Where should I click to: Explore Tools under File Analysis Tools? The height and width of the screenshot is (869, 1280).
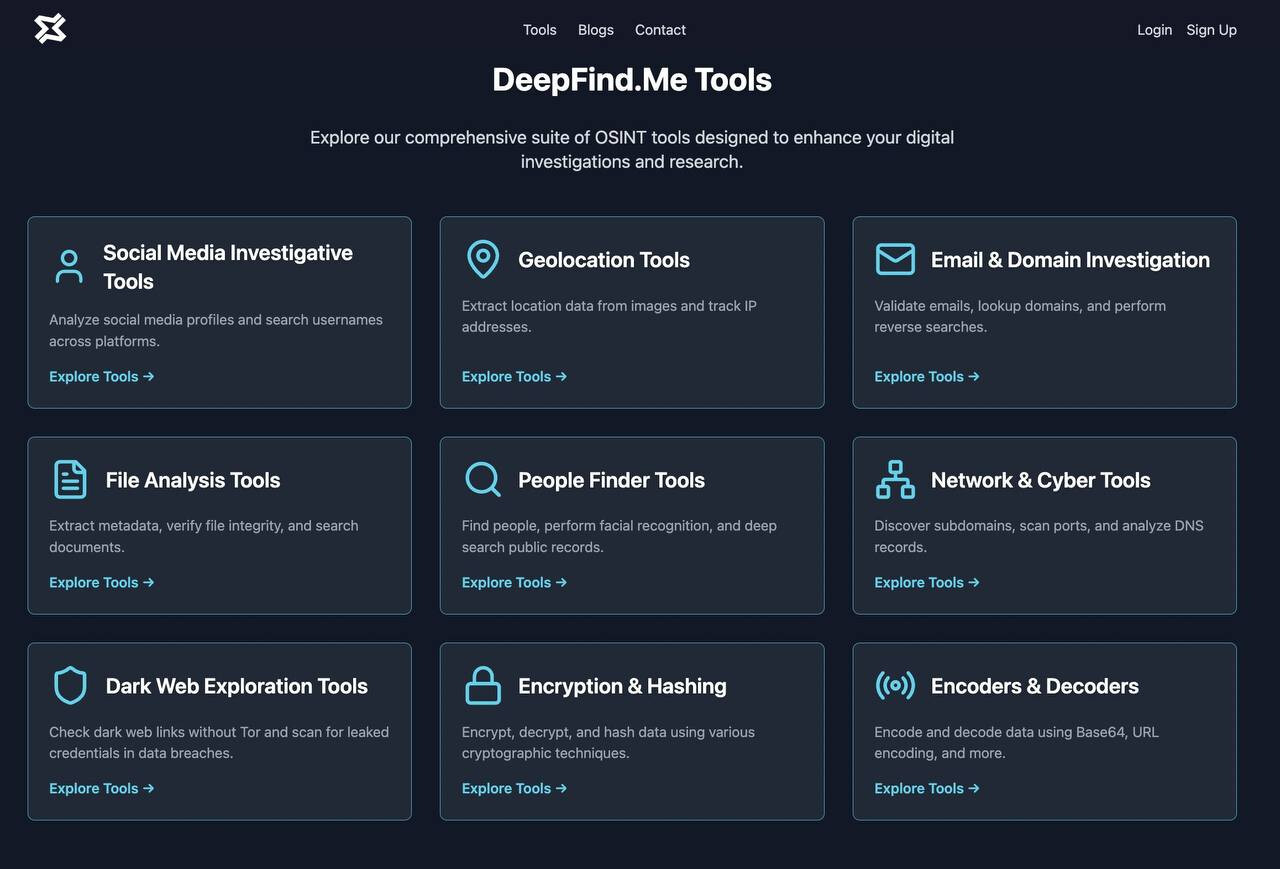pos(102,583)
